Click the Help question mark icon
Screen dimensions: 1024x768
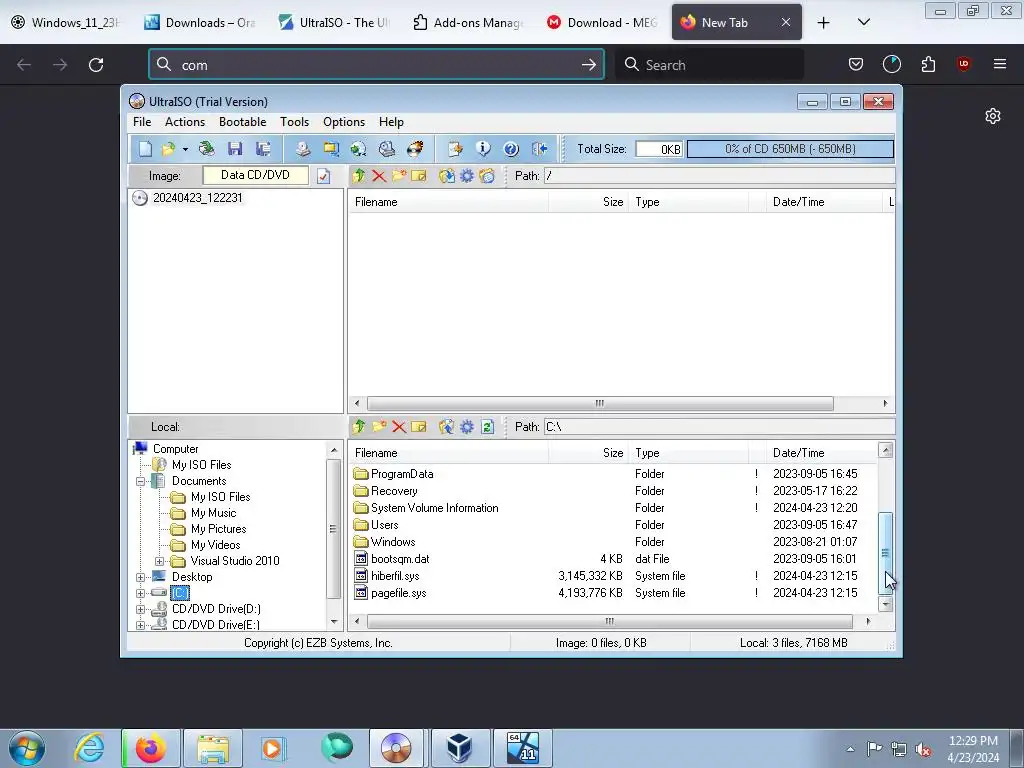pos(511,149)
